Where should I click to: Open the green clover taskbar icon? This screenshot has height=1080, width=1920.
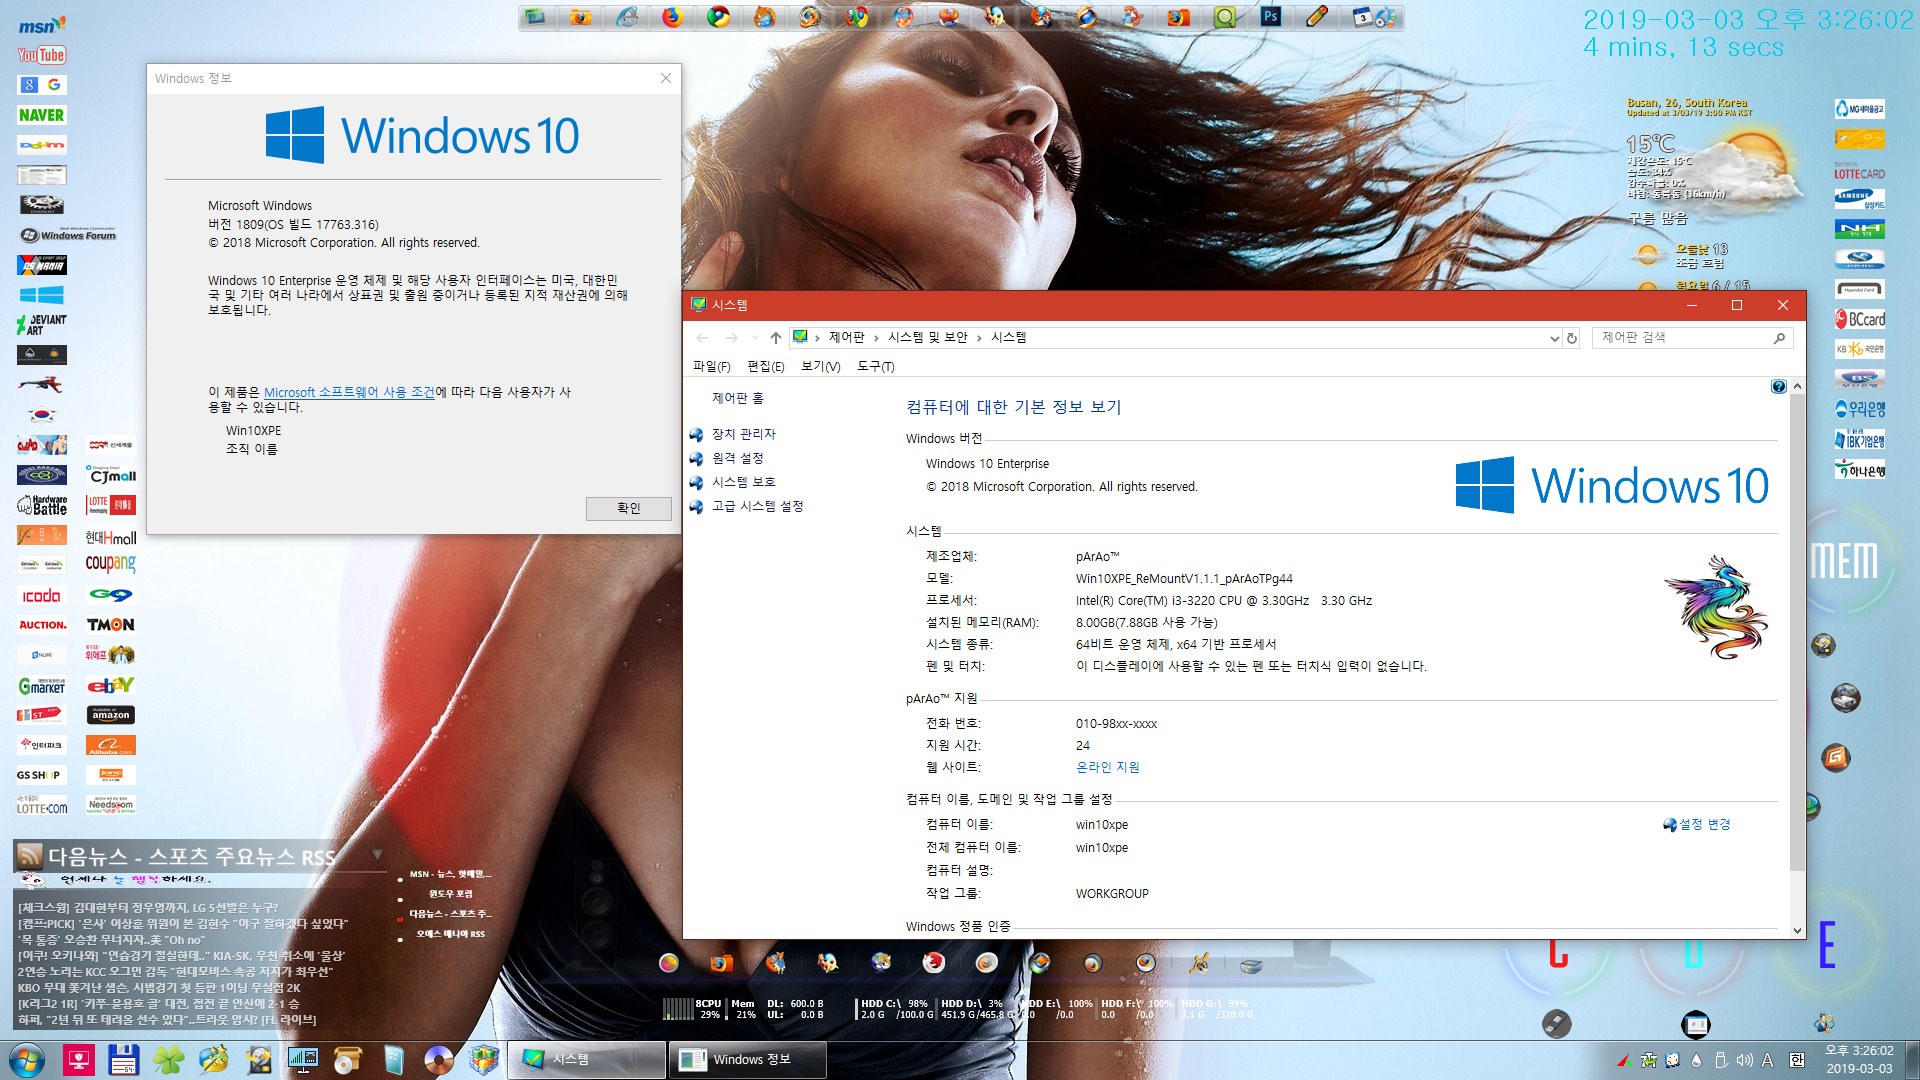point(169,1060)
